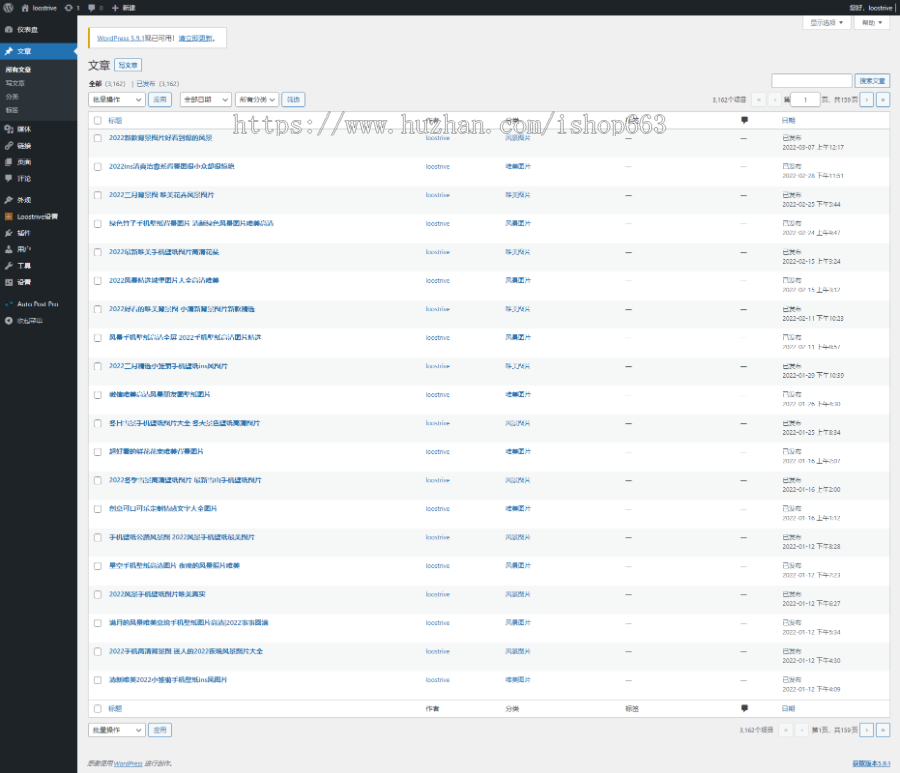Open the comments bubble in the admin bar
900x773 pixels.
91,8
